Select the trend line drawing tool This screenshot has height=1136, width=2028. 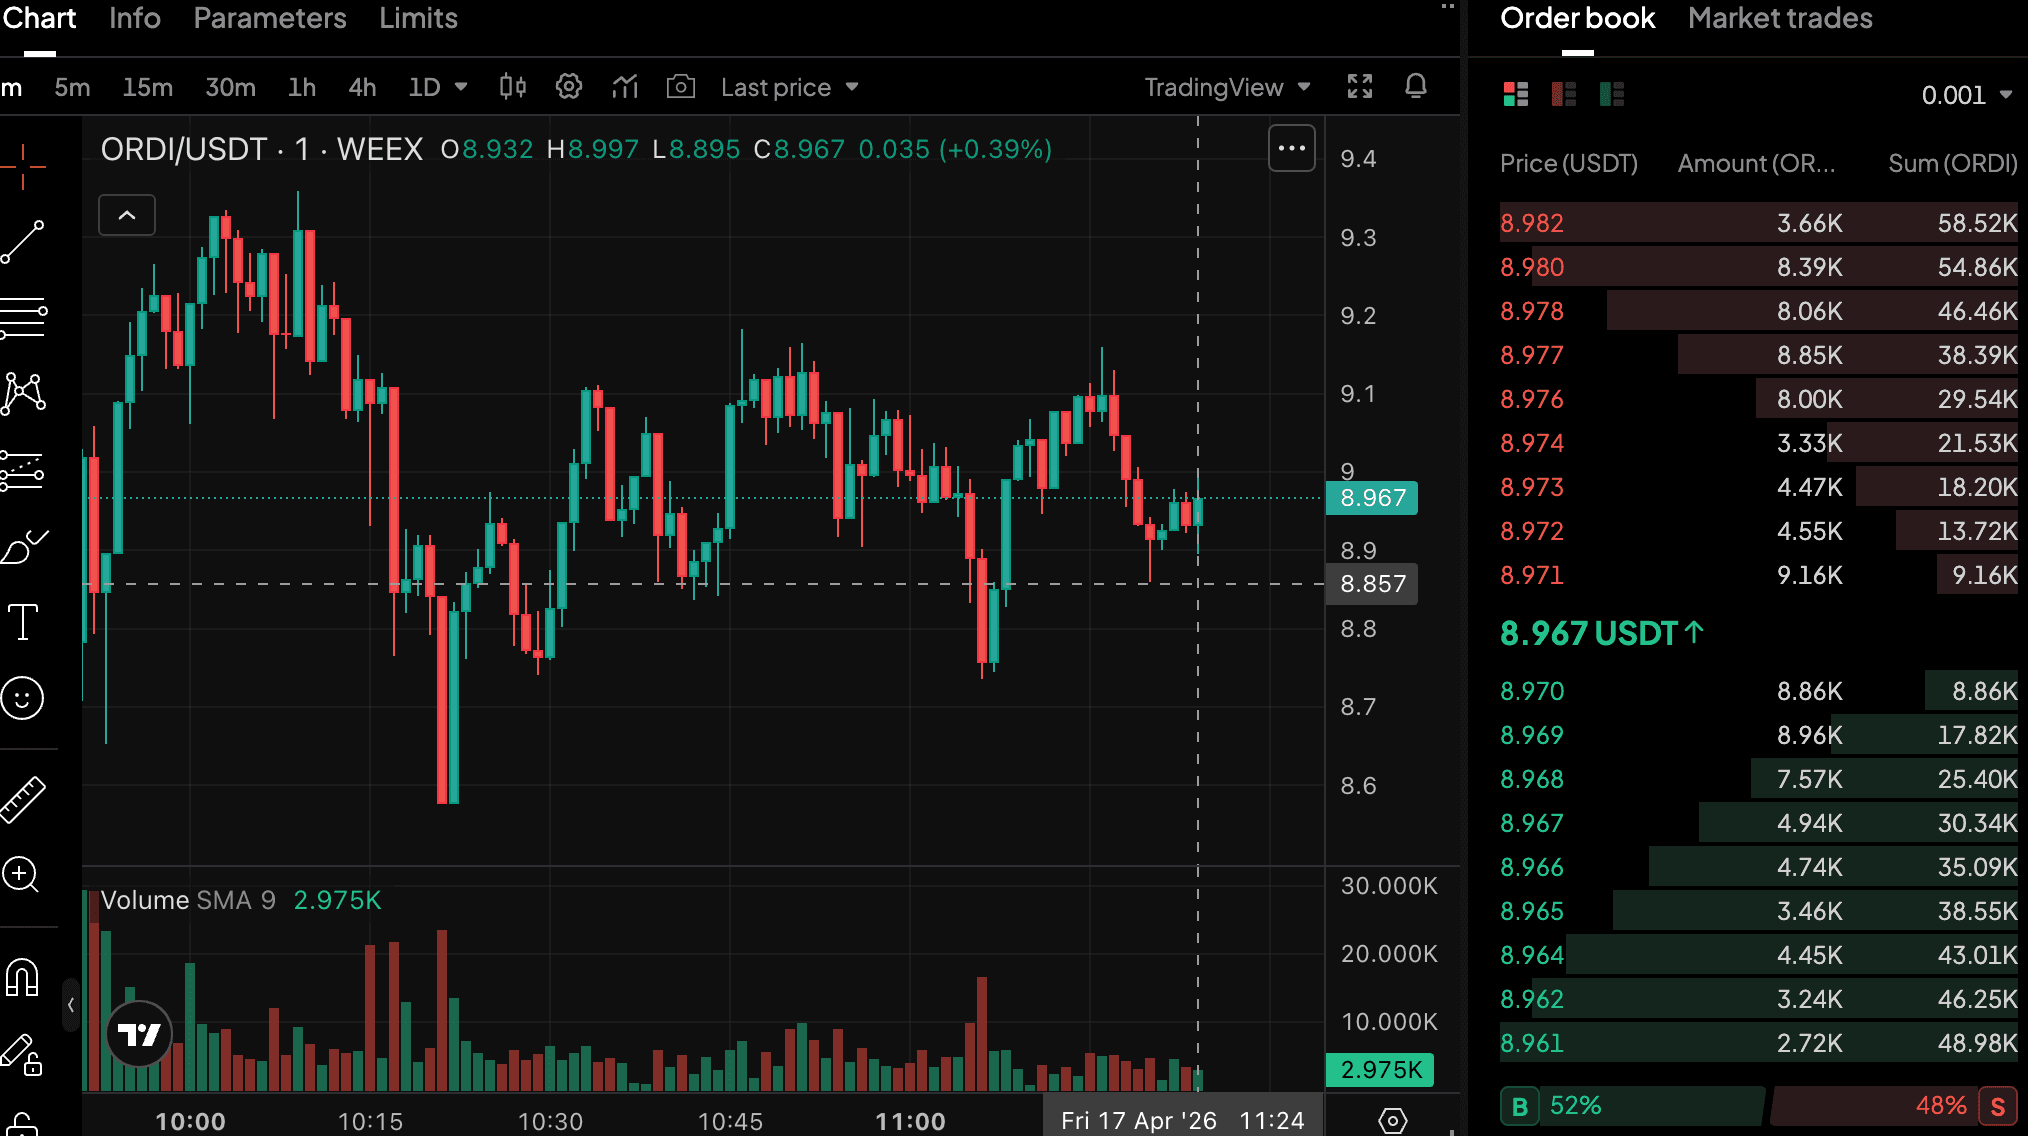22,242
